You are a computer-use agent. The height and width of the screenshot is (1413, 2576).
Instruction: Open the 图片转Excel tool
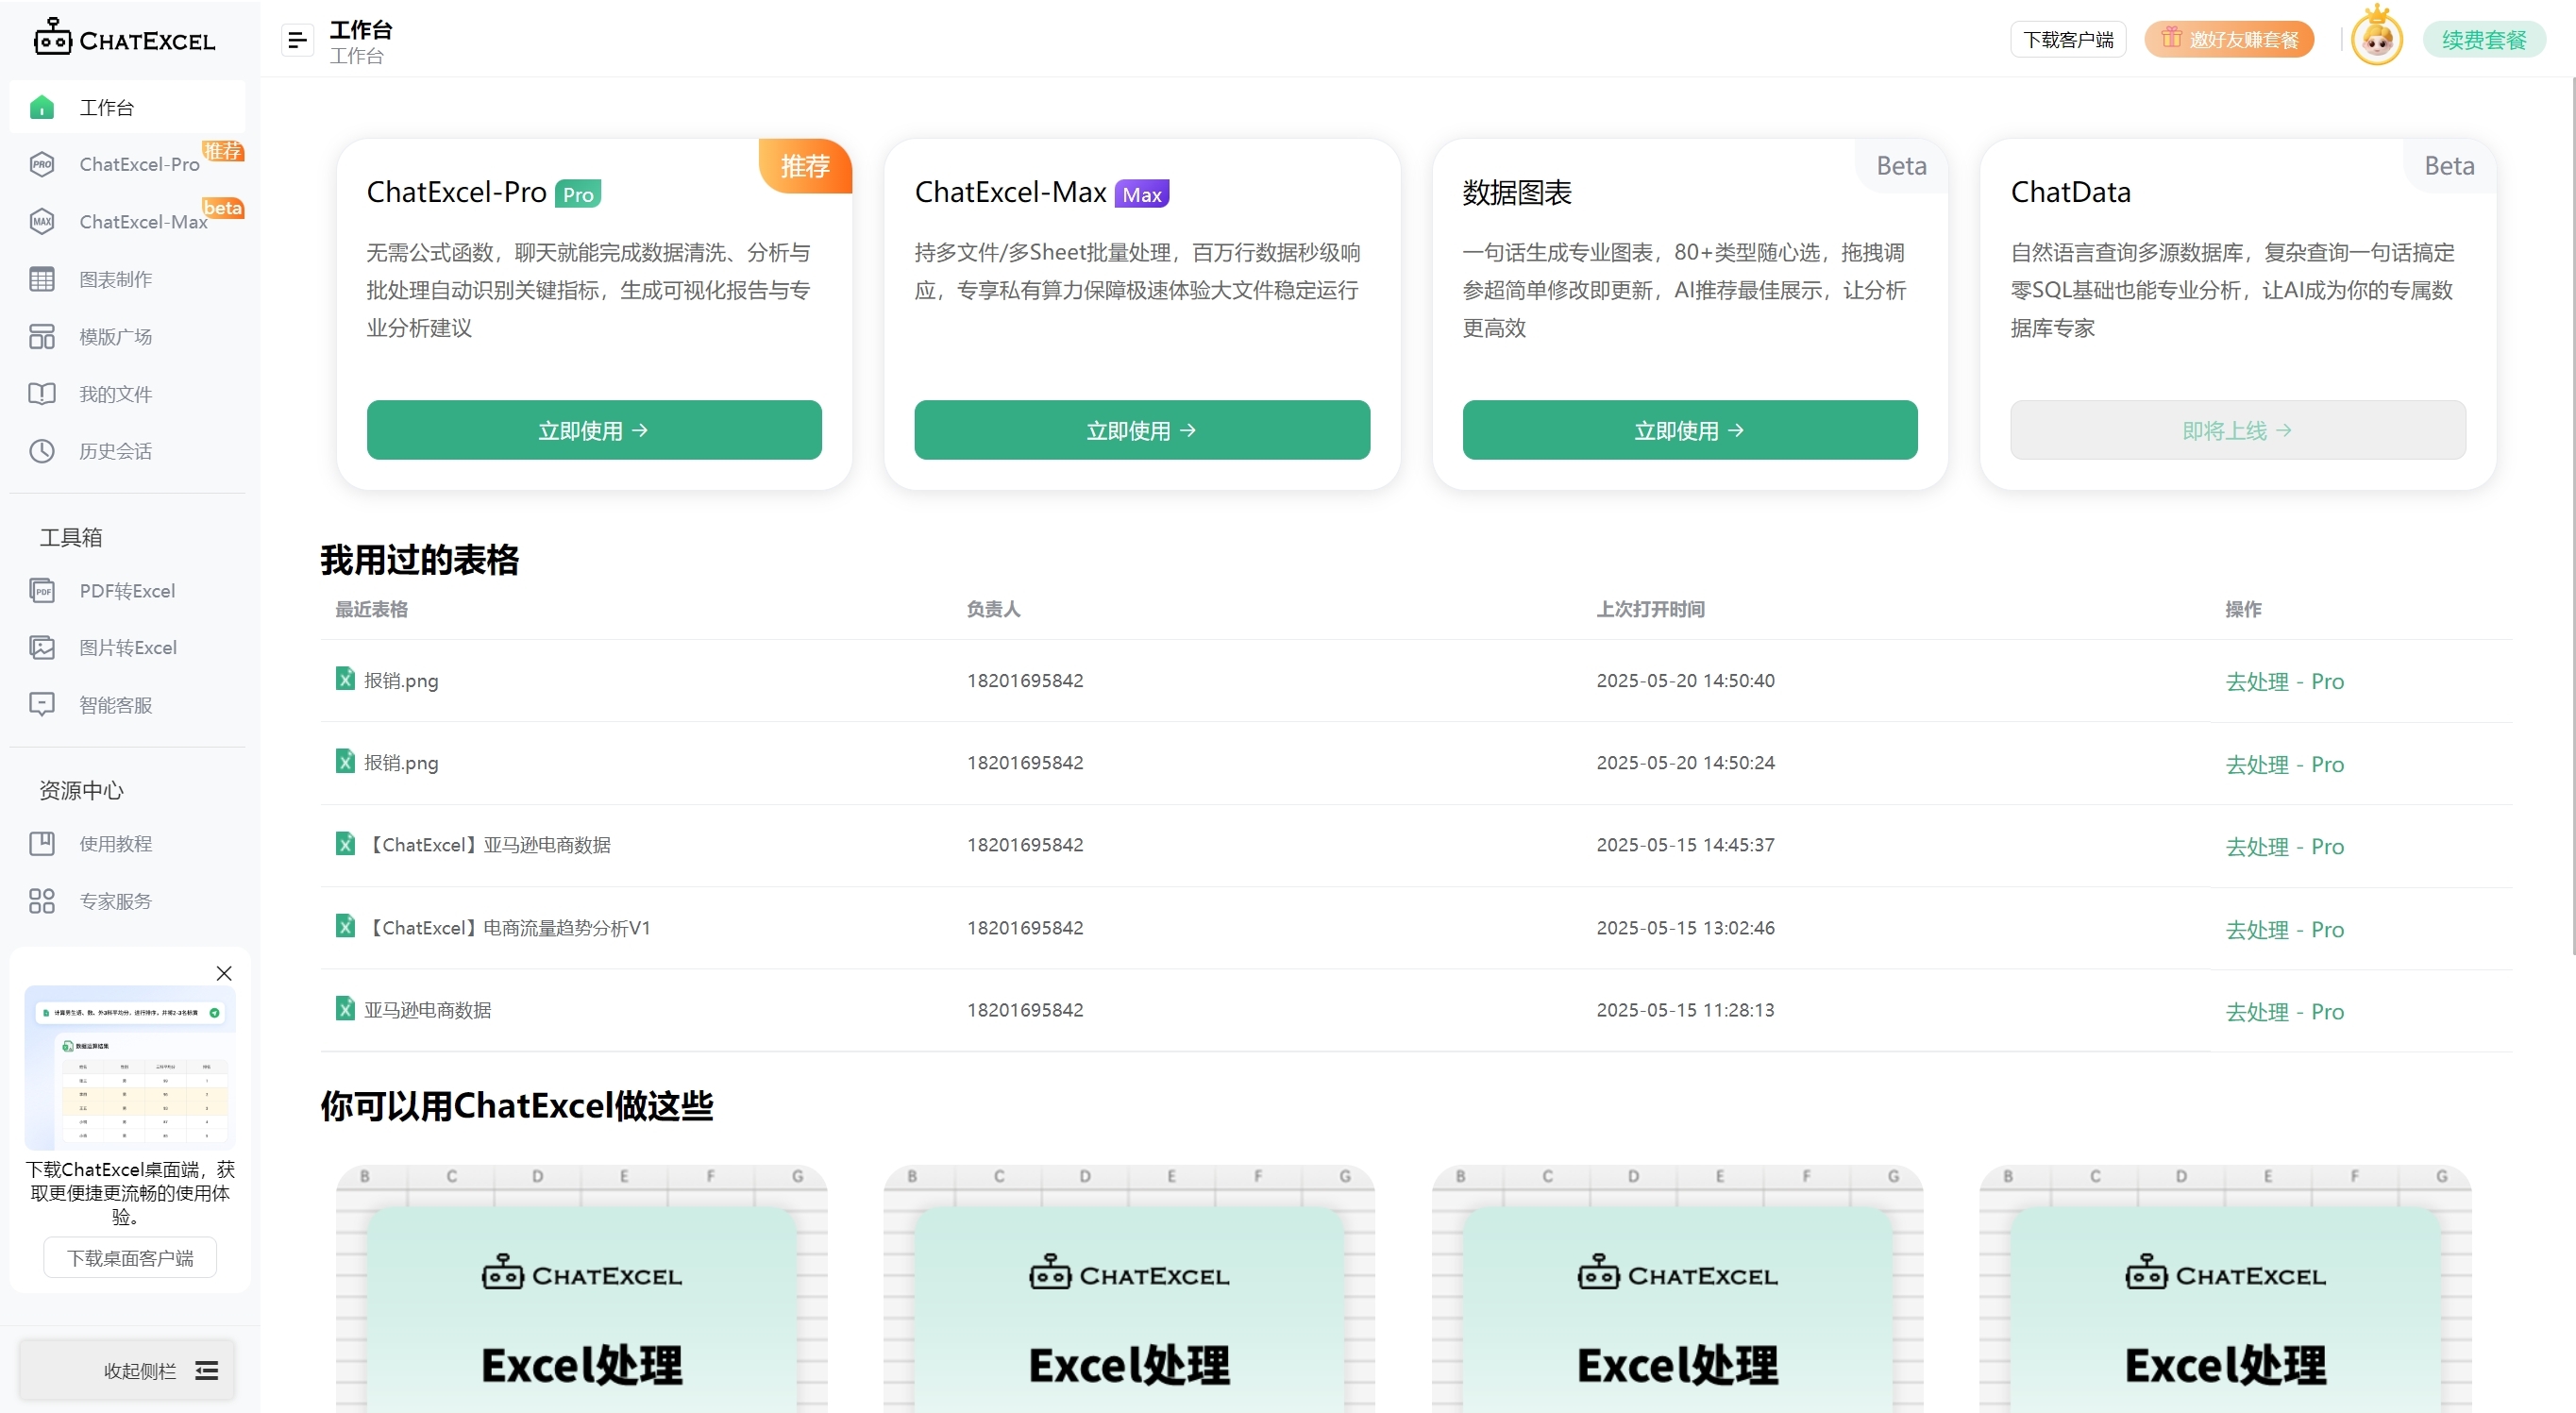point(128,647)
